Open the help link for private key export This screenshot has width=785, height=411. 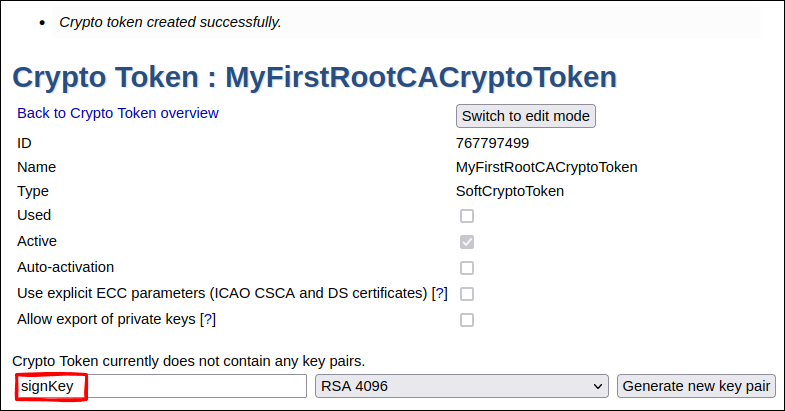click(x=208, y=319)
